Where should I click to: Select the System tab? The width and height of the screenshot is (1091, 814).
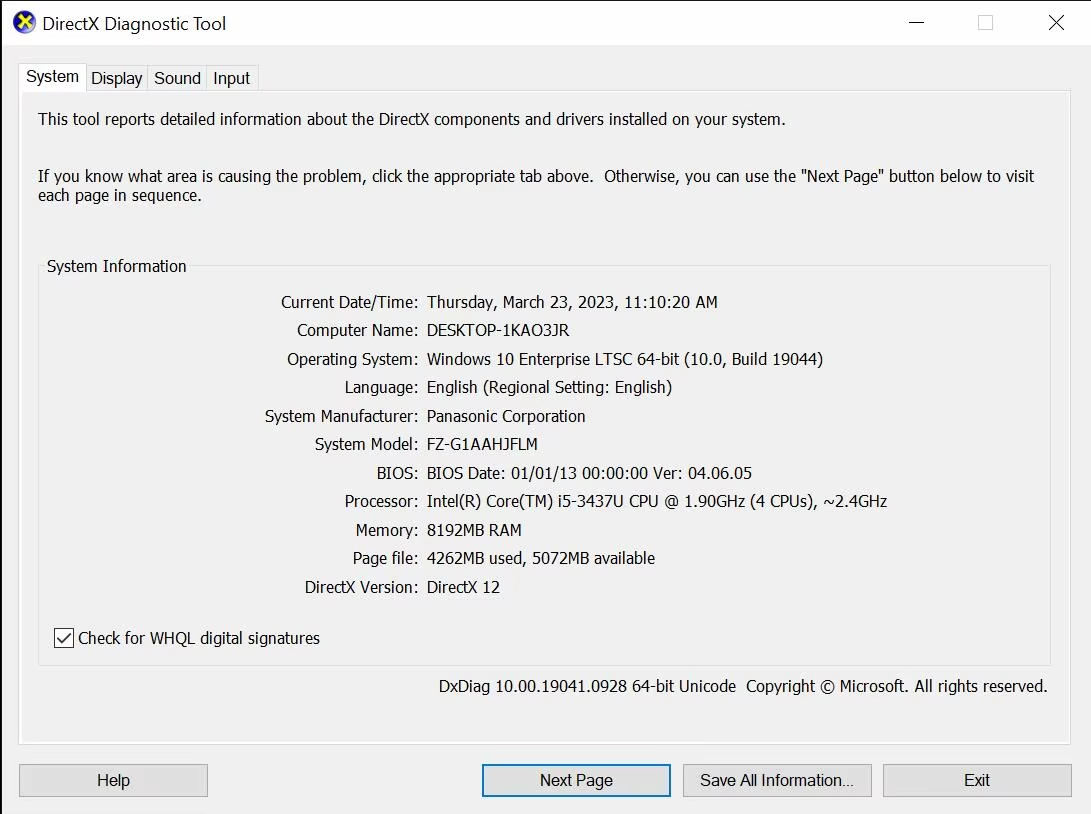[52, 77]
